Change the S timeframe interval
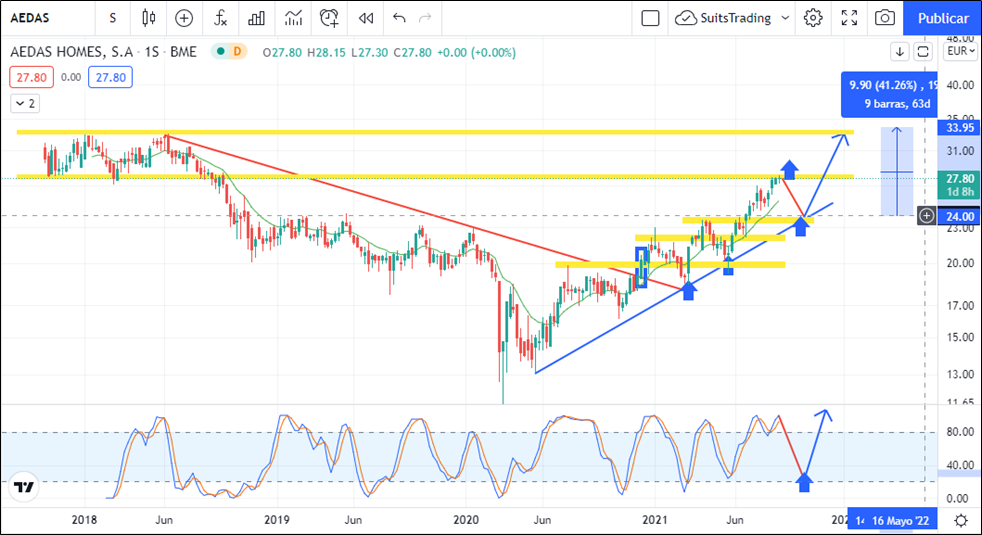The image size is (982, 535). [113, 18]
